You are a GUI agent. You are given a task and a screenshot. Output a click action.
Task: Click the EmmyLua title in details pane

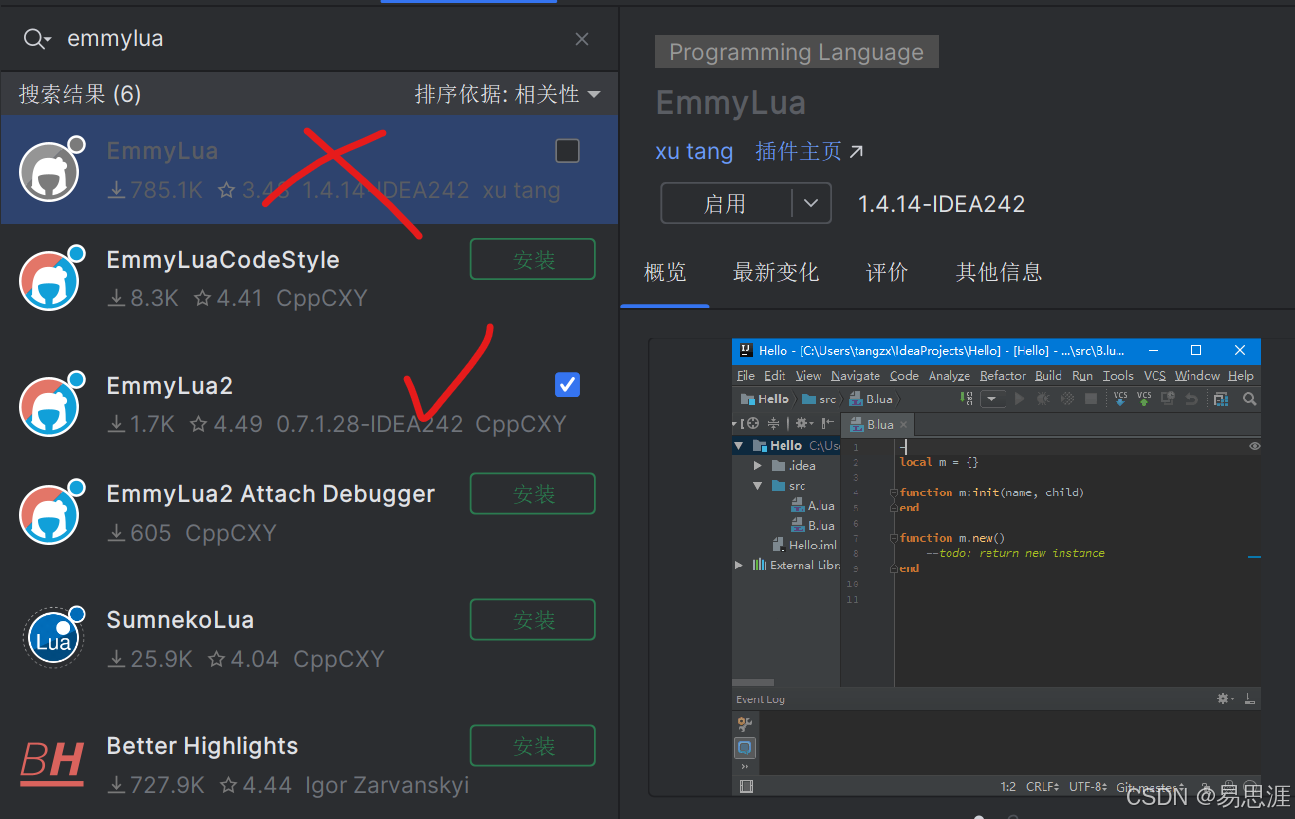pyautogui.click(x=731, y=103)
